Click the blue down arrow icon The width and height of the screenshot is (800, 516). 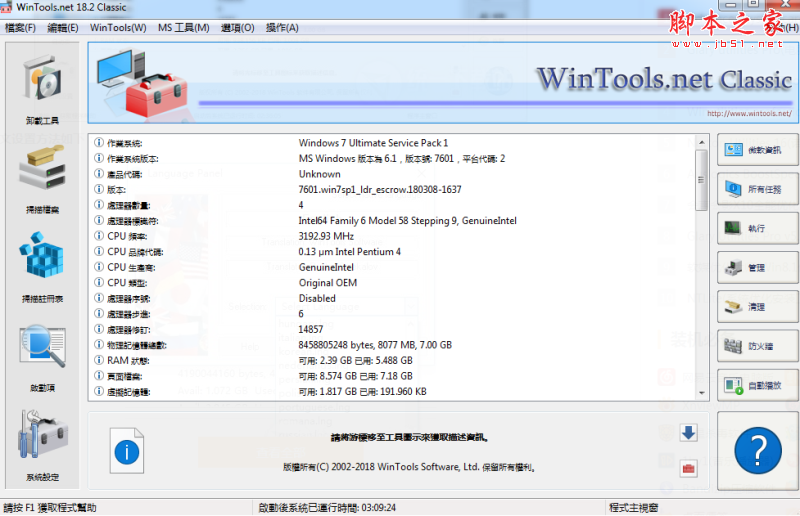(x=688, y=433)
